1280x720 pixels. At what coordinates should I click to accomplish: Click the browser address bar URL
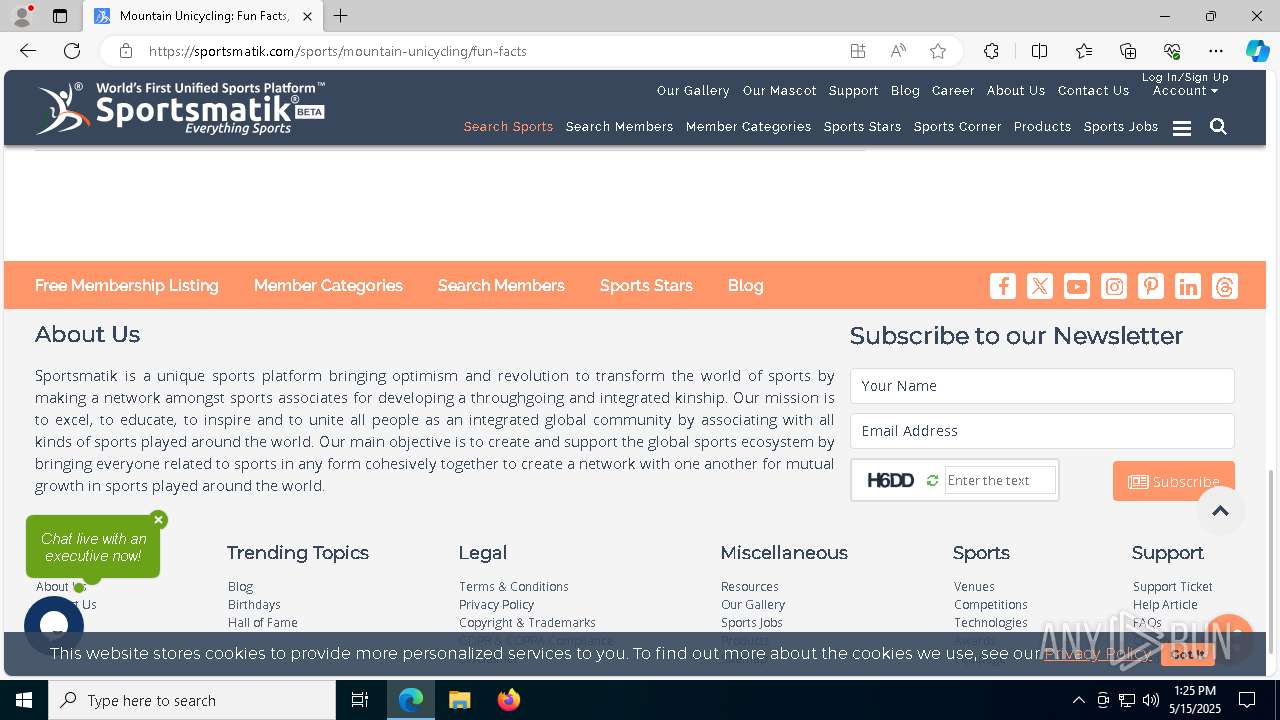(x=338, y=51)
